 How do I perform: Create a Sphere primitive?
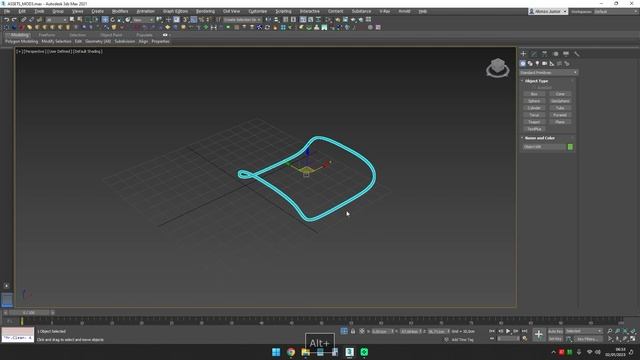coord(534,101)
